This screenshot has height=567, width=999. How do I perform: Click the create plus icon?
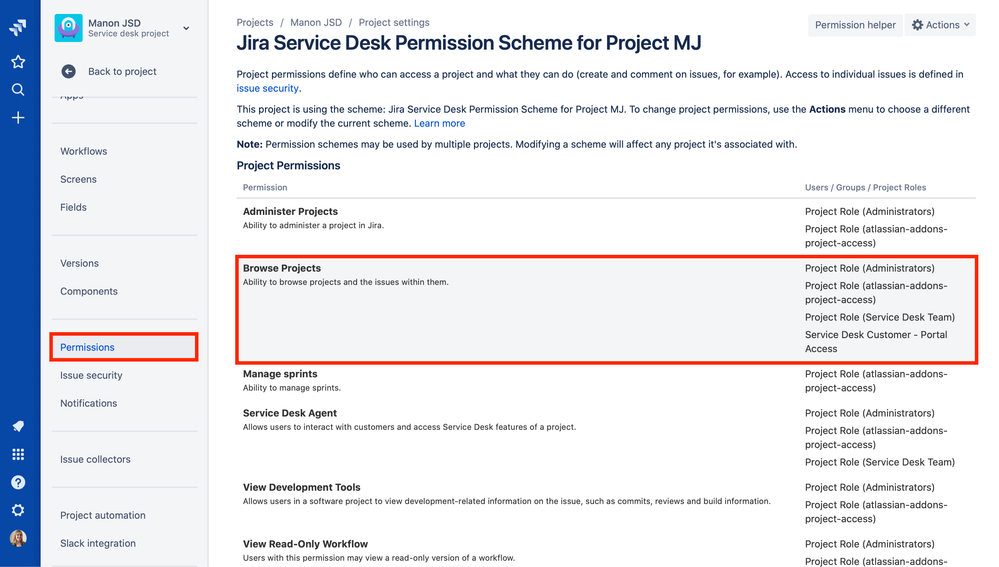tap(18, 118)
